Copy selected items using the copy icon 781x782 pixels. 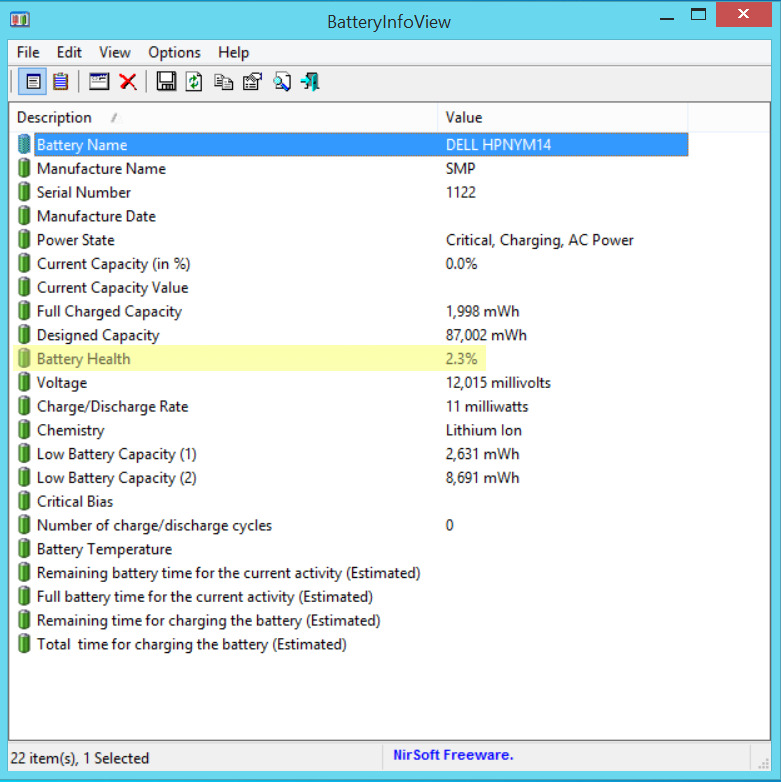pyautogui.click(x=223, y=81)
